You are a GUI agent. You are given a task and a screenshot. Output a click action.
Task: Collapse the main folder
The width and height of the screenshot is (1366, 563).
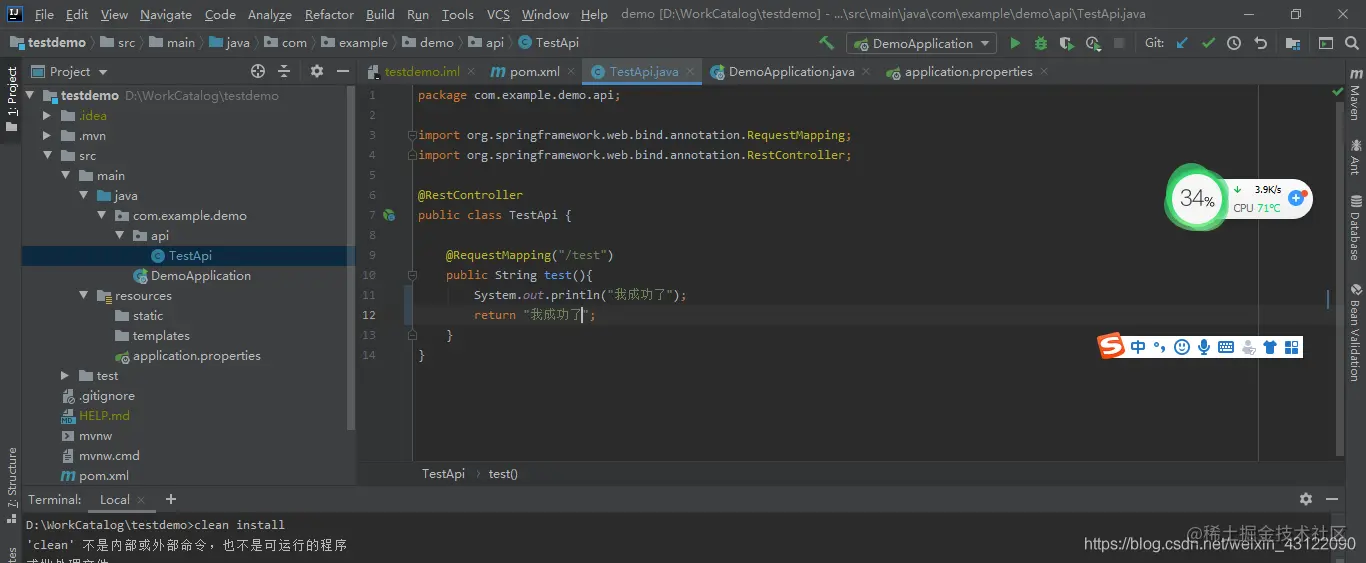[x=65, y=176]
